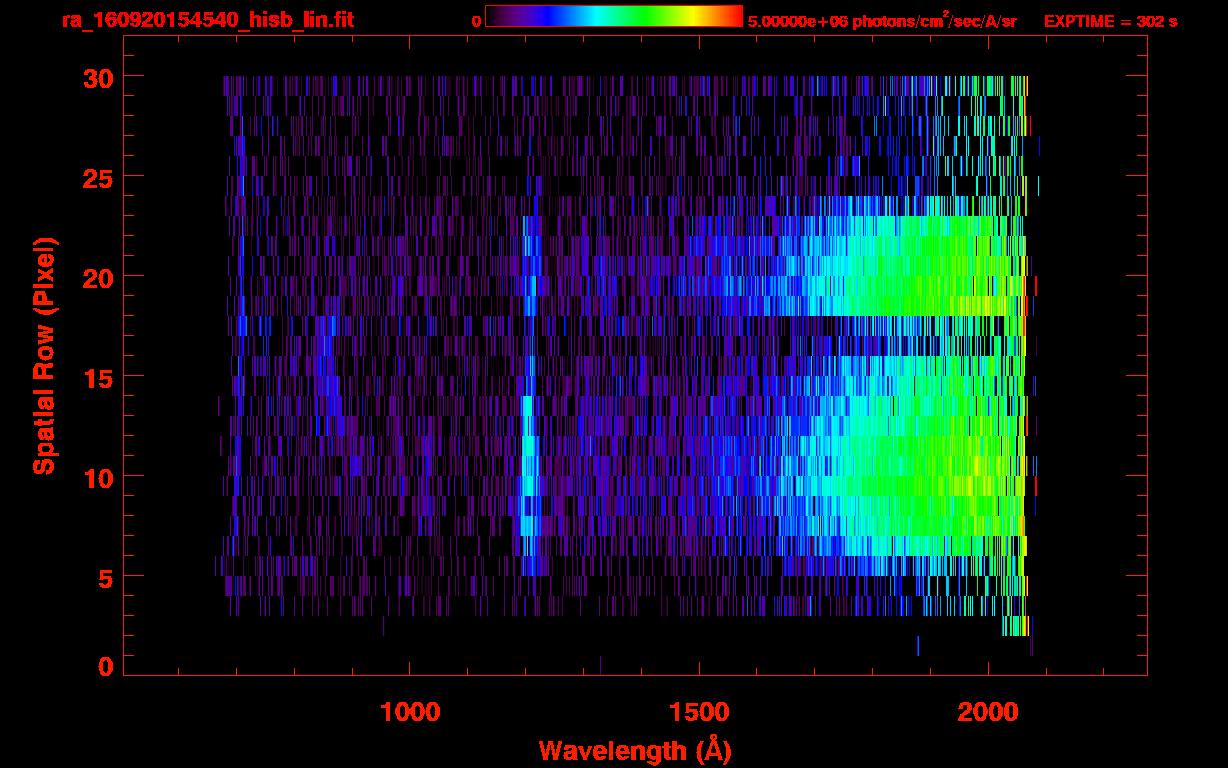Click the 1500 wavelength tick label
The image size is (1228, 768).
pos(699,712)
